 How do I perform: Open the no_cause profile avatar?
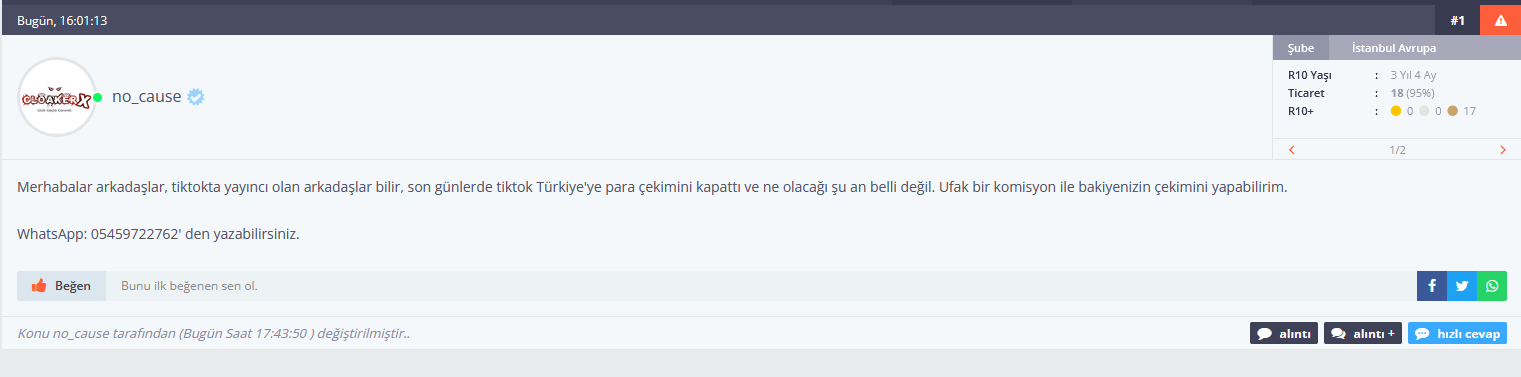(57, 97)
